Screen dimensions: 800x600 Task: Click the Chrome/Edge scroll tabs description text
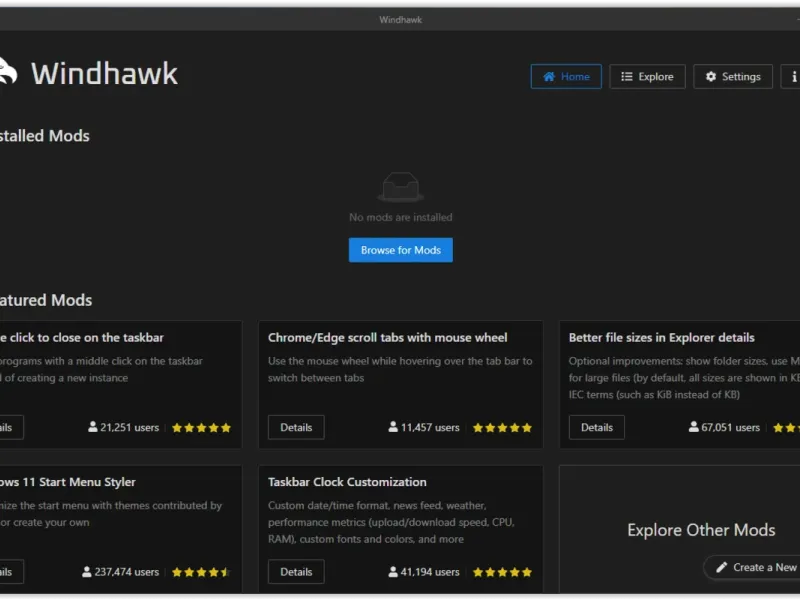pyautogui.click(x=400, y=369)
